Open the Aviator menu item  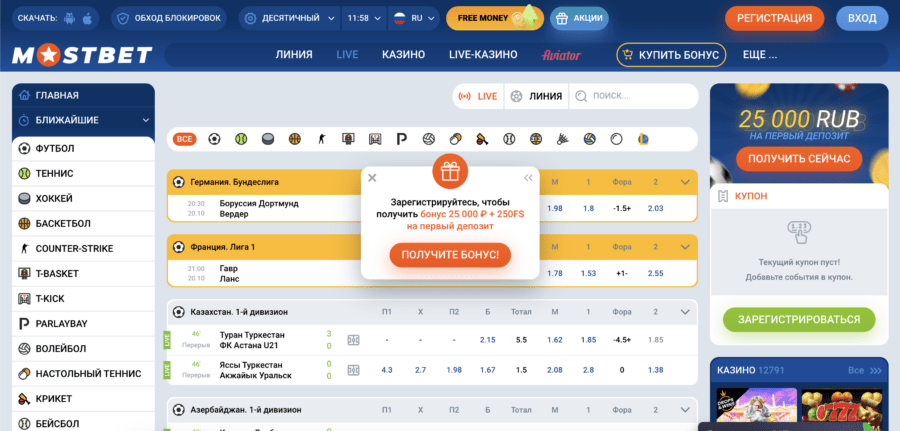pos(560,55)
